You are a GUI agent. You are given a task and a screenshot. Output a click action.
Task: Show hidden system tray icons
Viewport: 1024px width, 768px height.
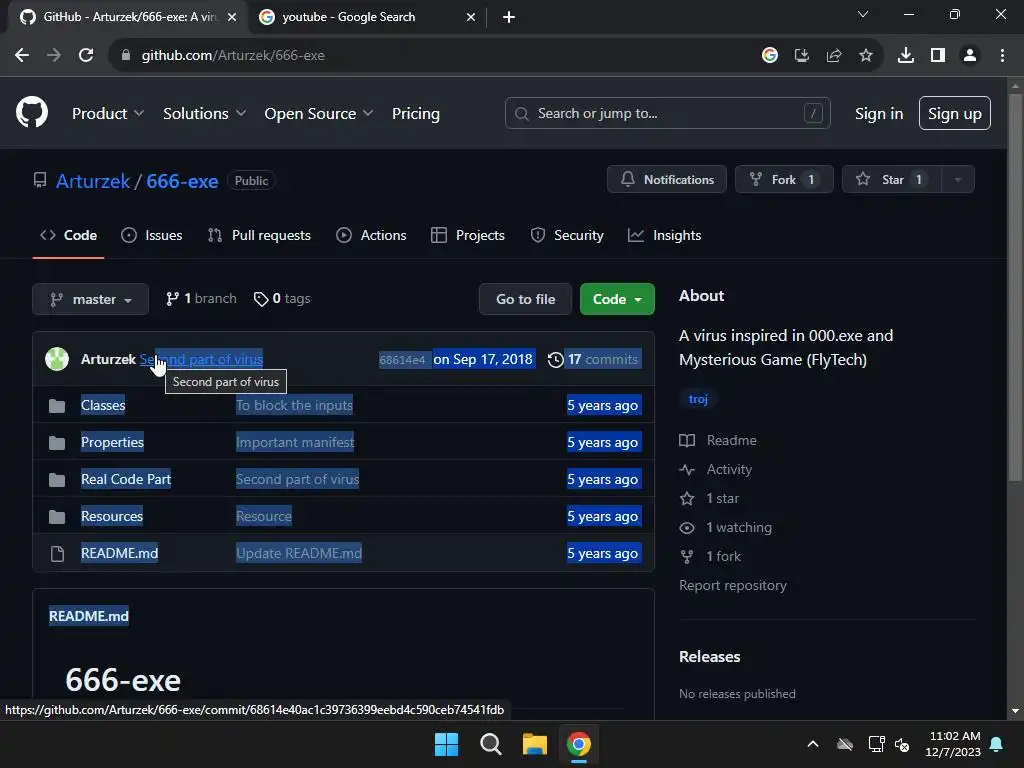click(x=813, y=744)
